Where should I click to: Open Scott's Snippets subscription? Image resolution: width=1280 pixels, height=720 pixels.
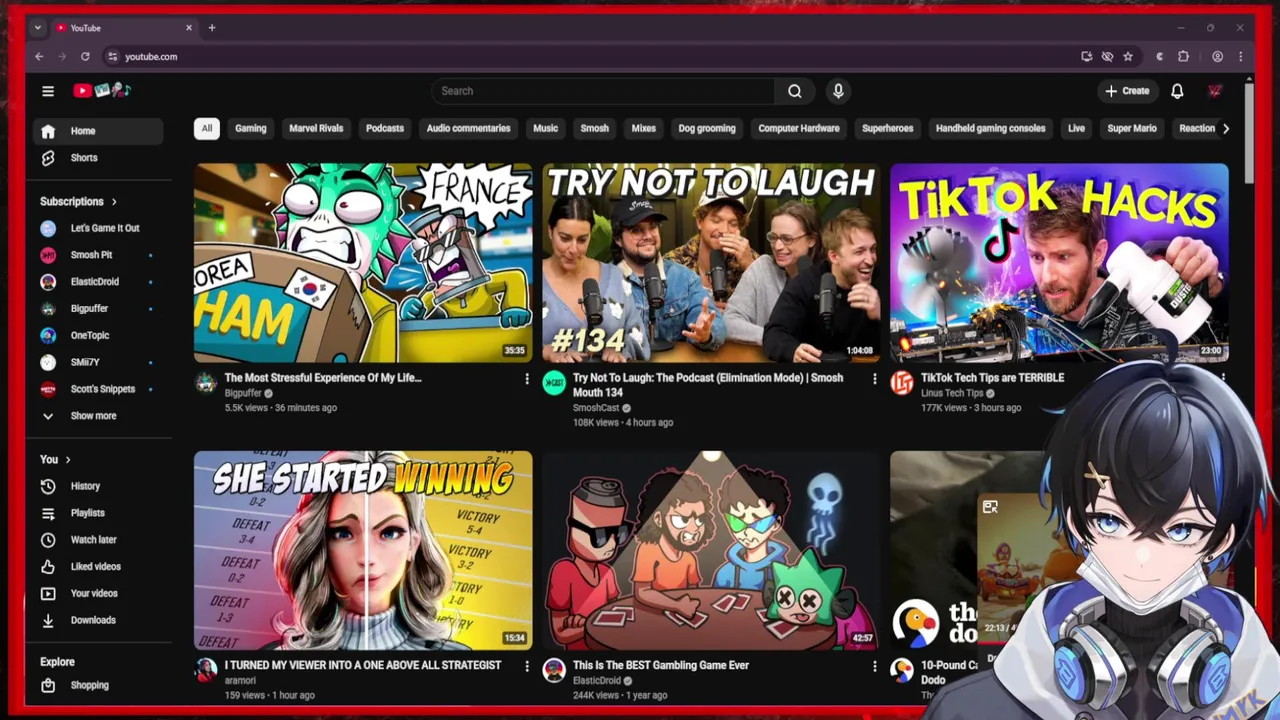[97, 389]
